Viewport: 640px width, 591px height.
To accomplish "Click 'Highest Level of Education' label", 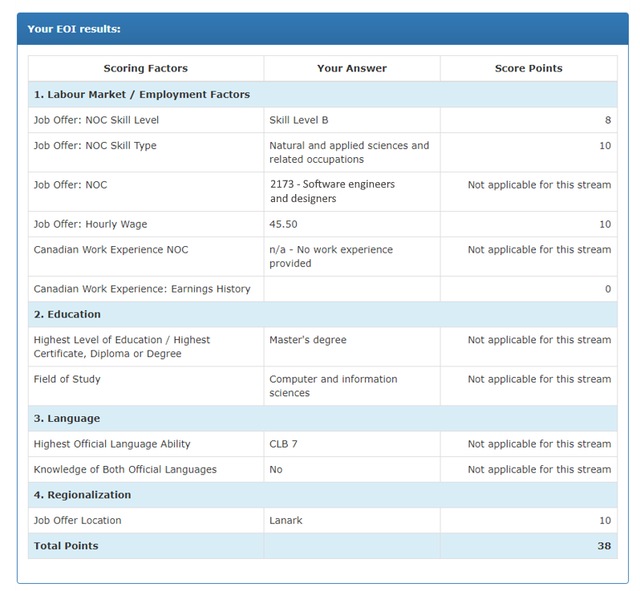I will (122, 347).
